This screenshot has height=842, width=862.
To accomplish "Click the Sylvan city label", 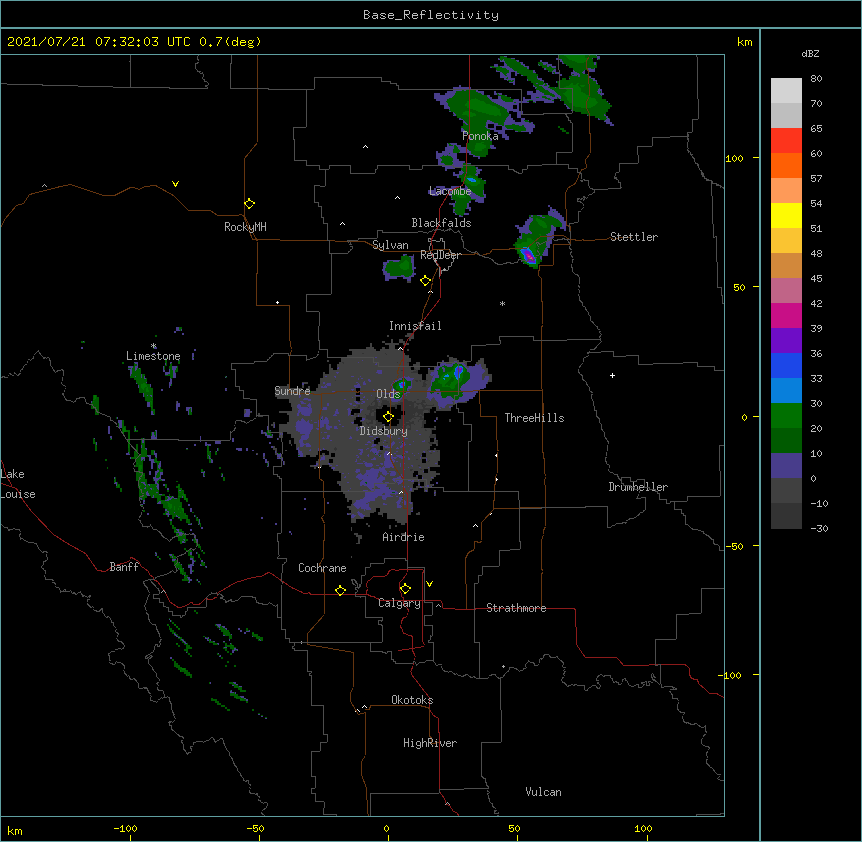I will 390,245.
